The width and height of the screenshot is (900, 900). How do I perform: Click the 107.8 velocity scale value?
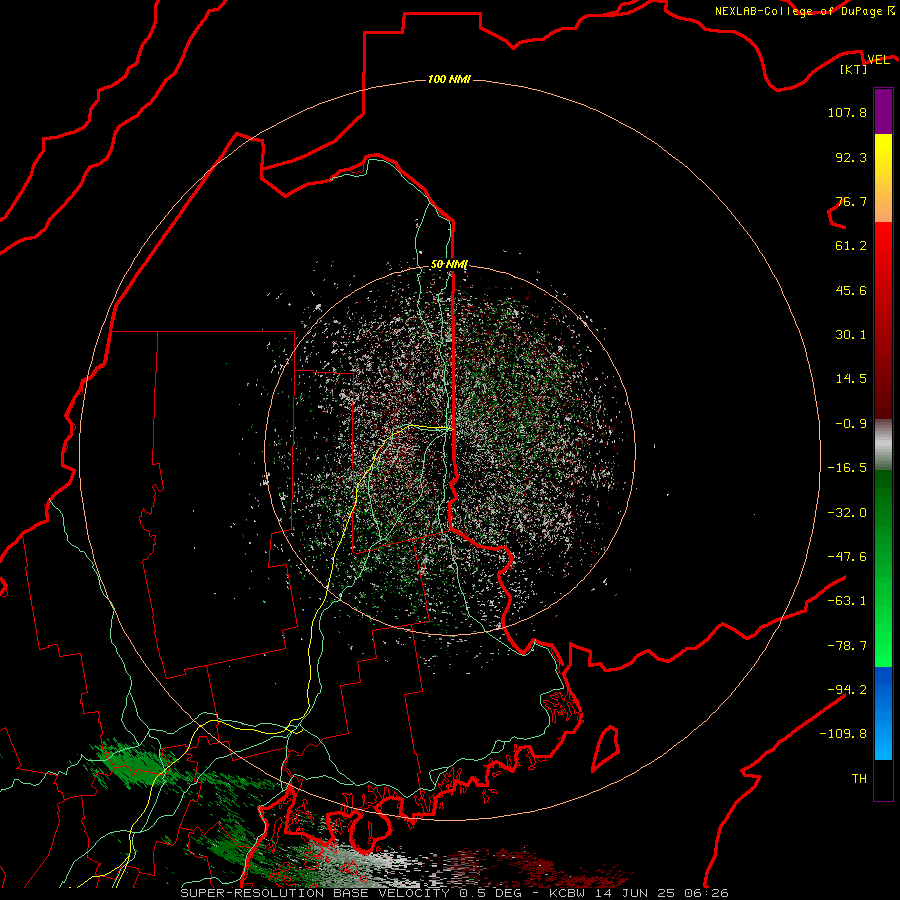point(847,112)
